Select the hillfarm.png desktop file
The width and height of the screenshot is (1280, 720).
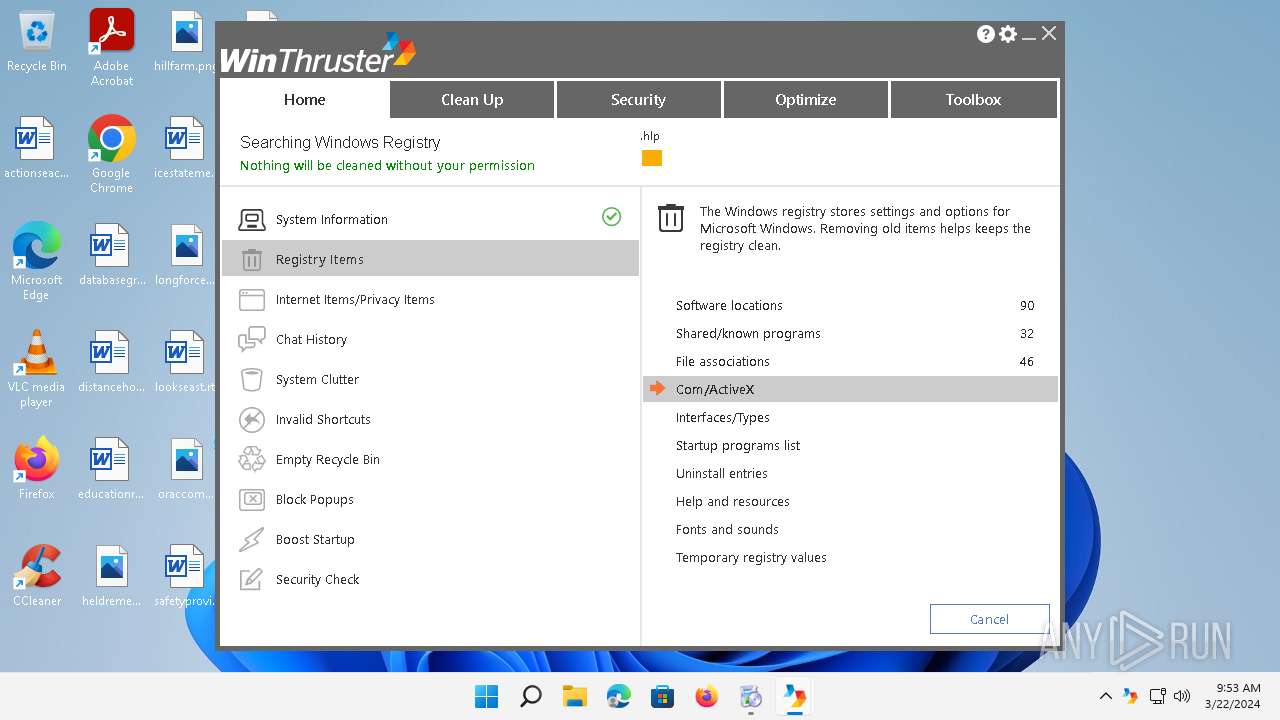pos(186,42)
